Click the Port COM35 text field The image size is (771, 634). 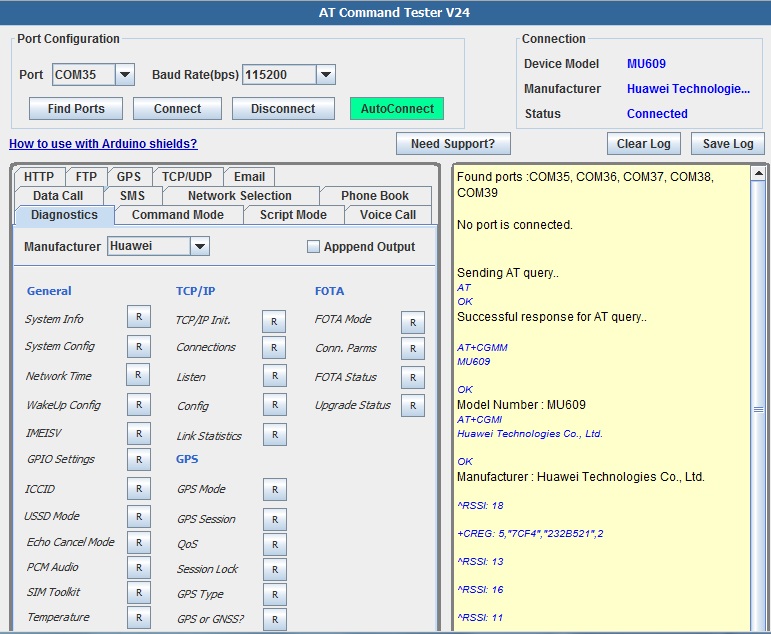(84, 75)
